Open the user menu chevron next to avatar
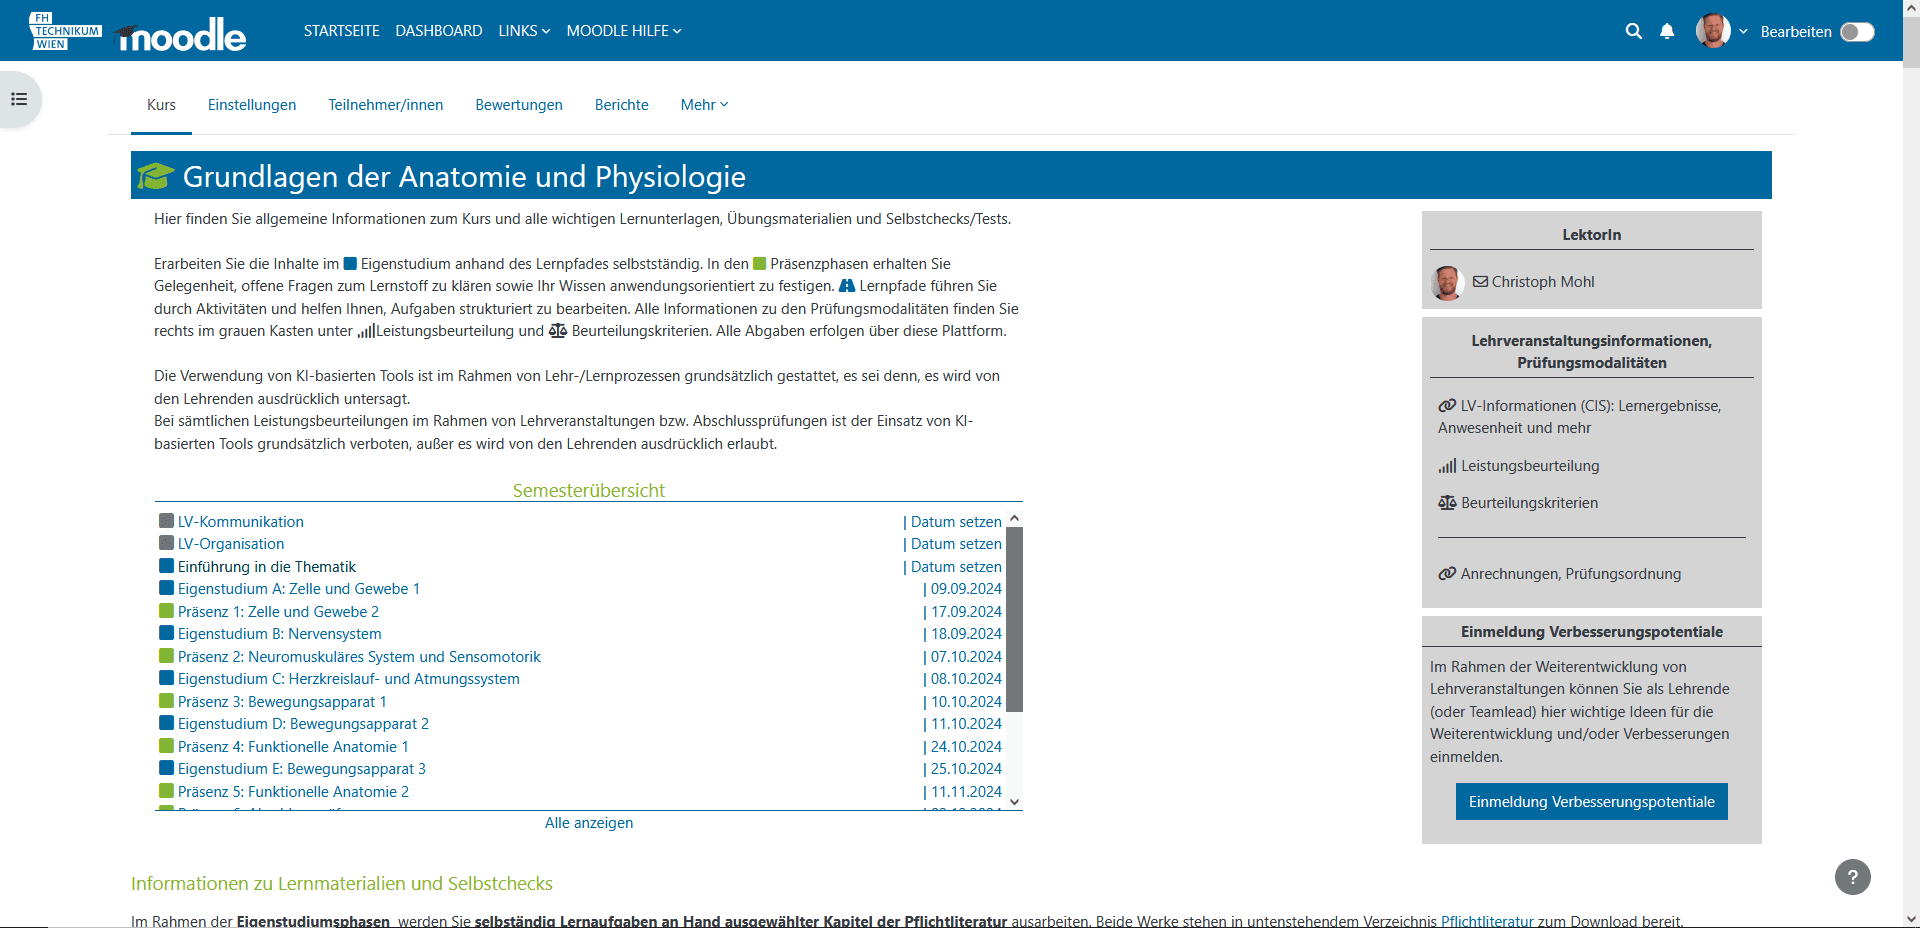Viewport: 1920px width, 928px height. point(1743,32)
